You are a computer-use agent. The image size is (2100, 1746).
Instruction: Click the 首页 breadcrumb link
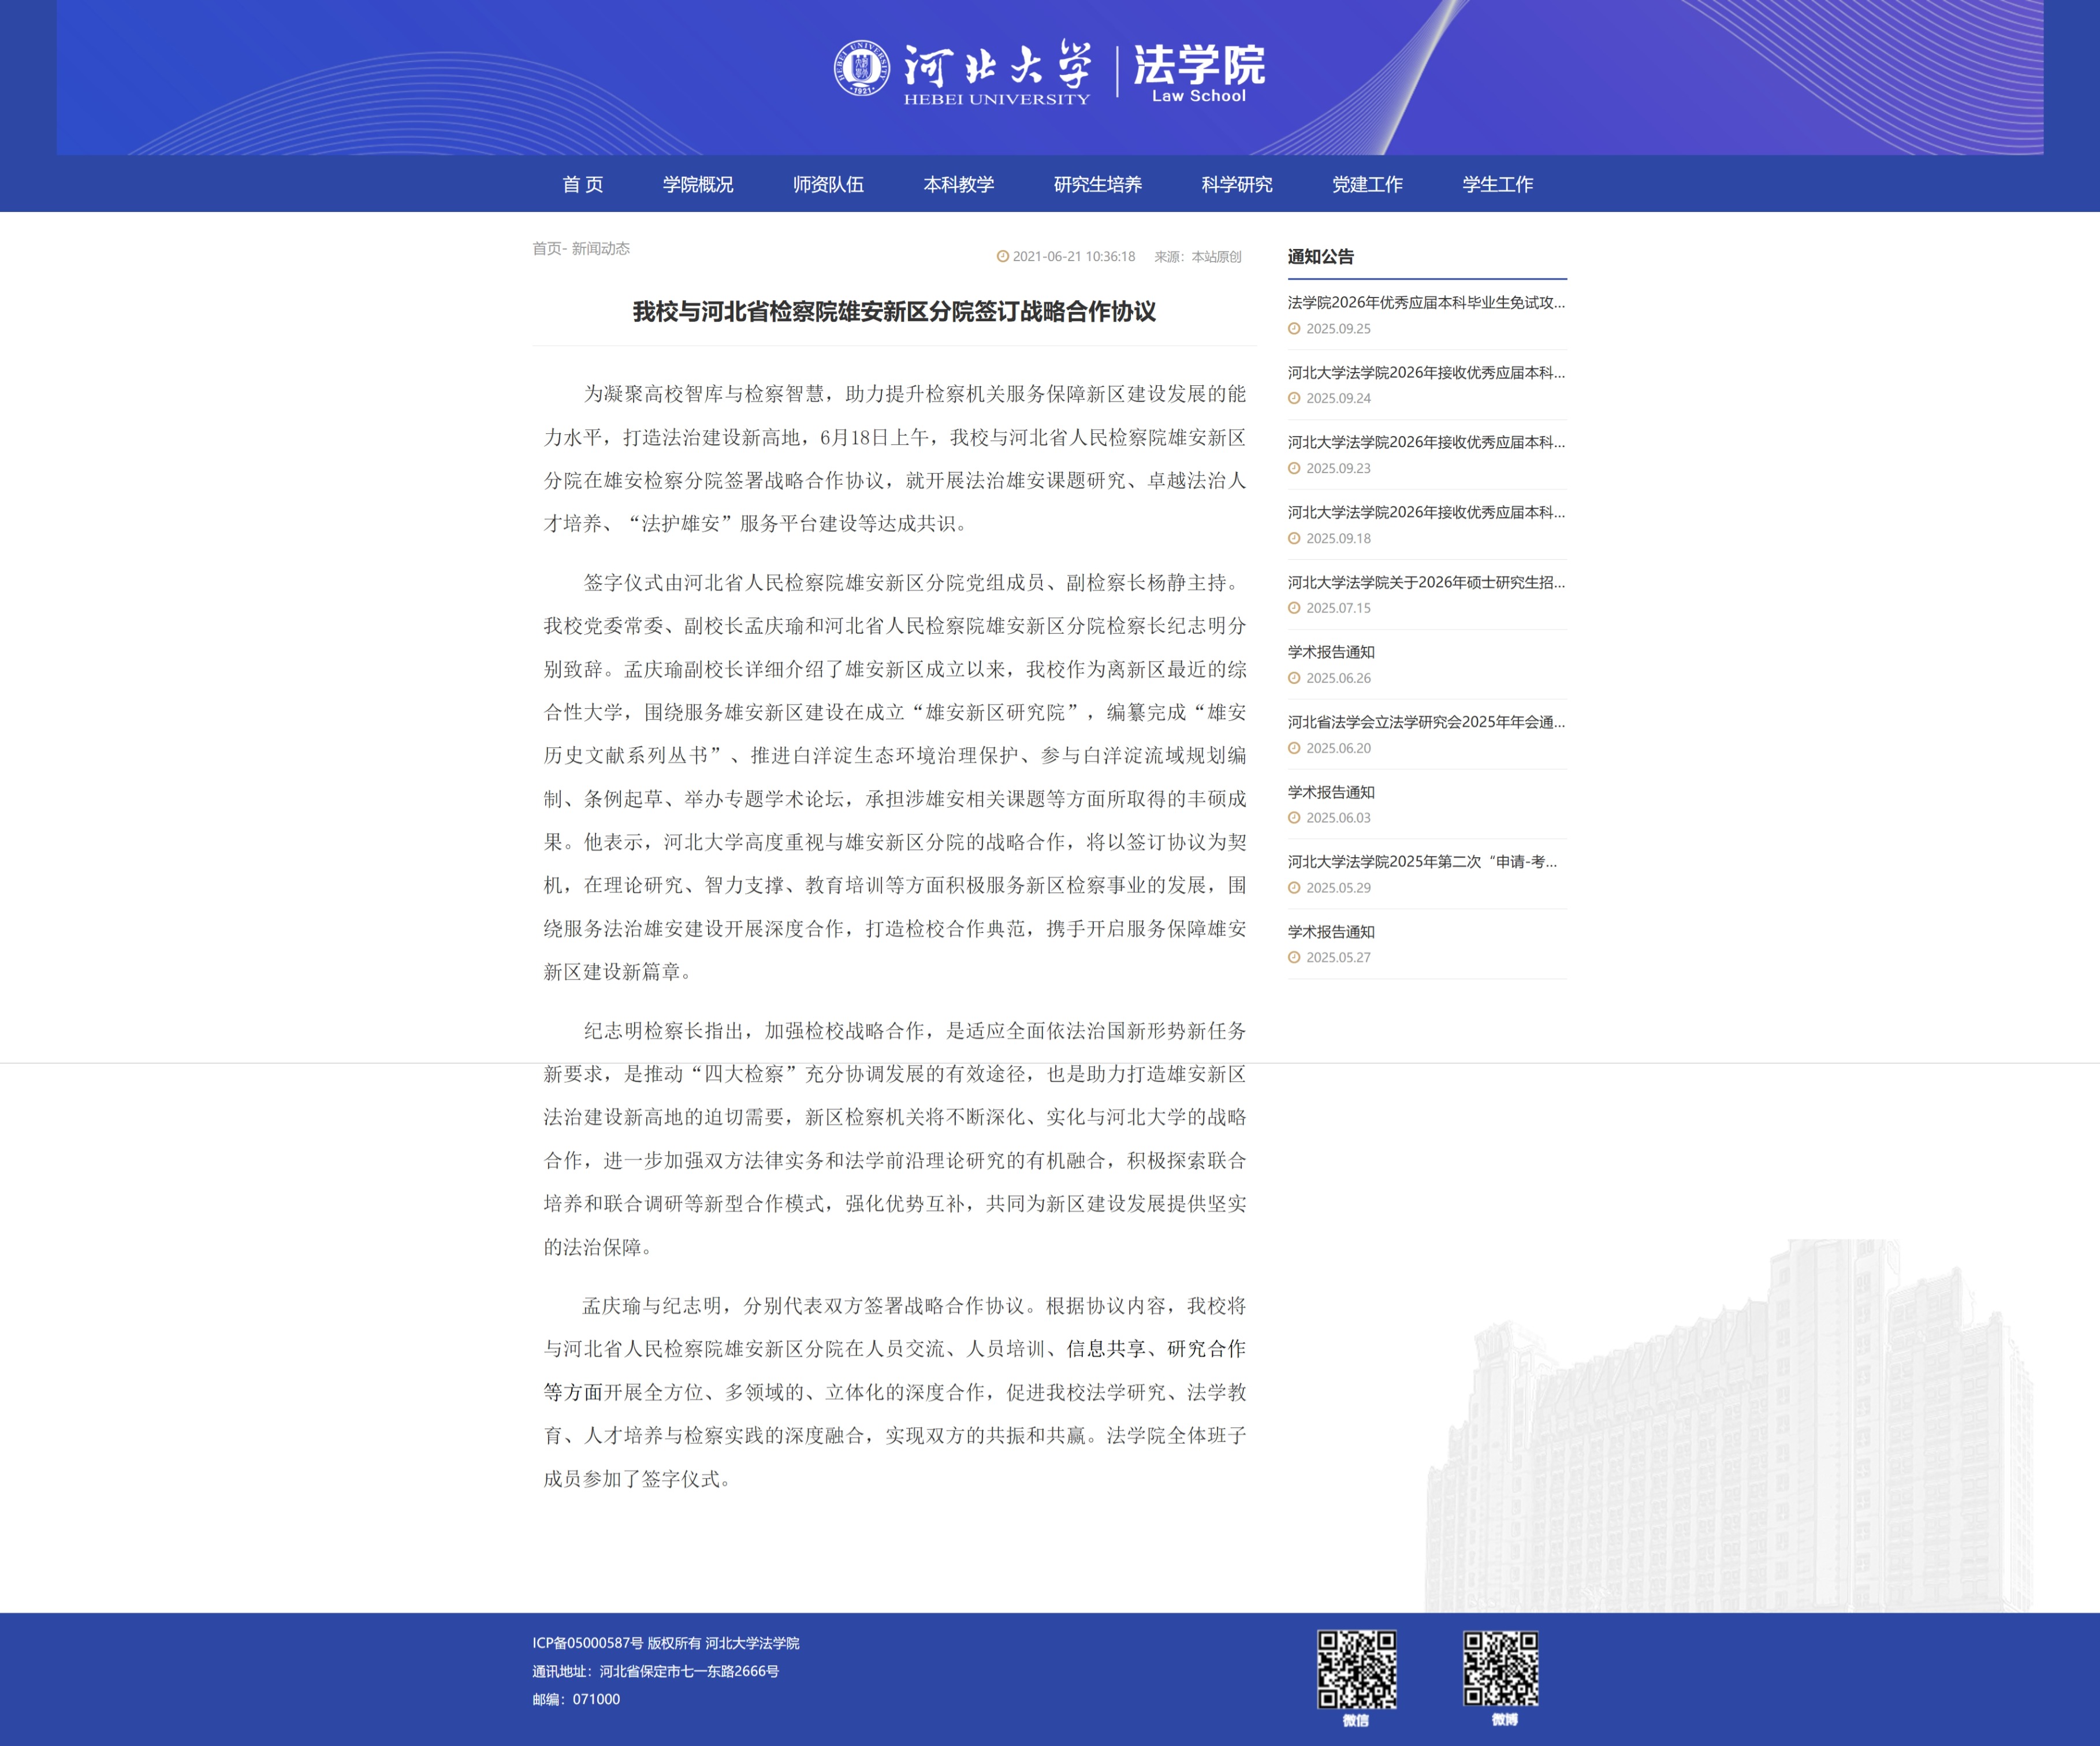[x=546, y=248]
